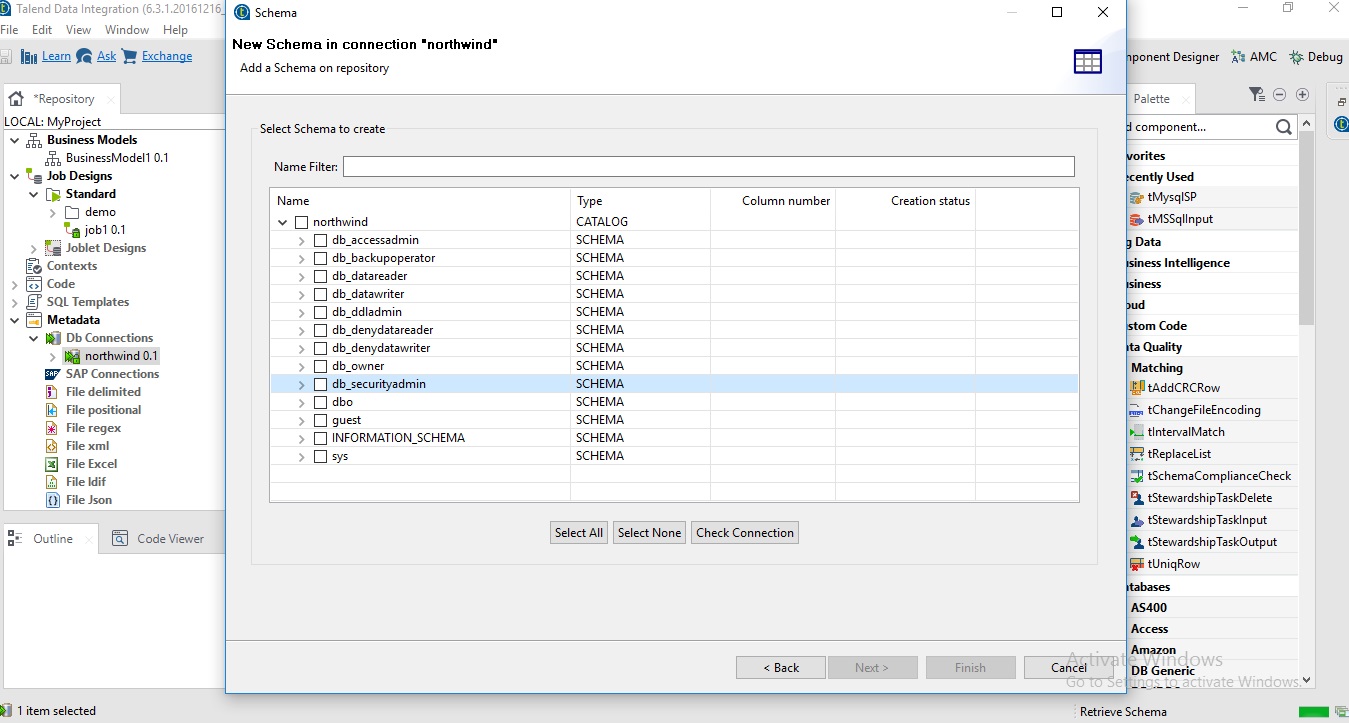Focus the Name Filter text field
The image size is (1349, 723).
(709, 167)
